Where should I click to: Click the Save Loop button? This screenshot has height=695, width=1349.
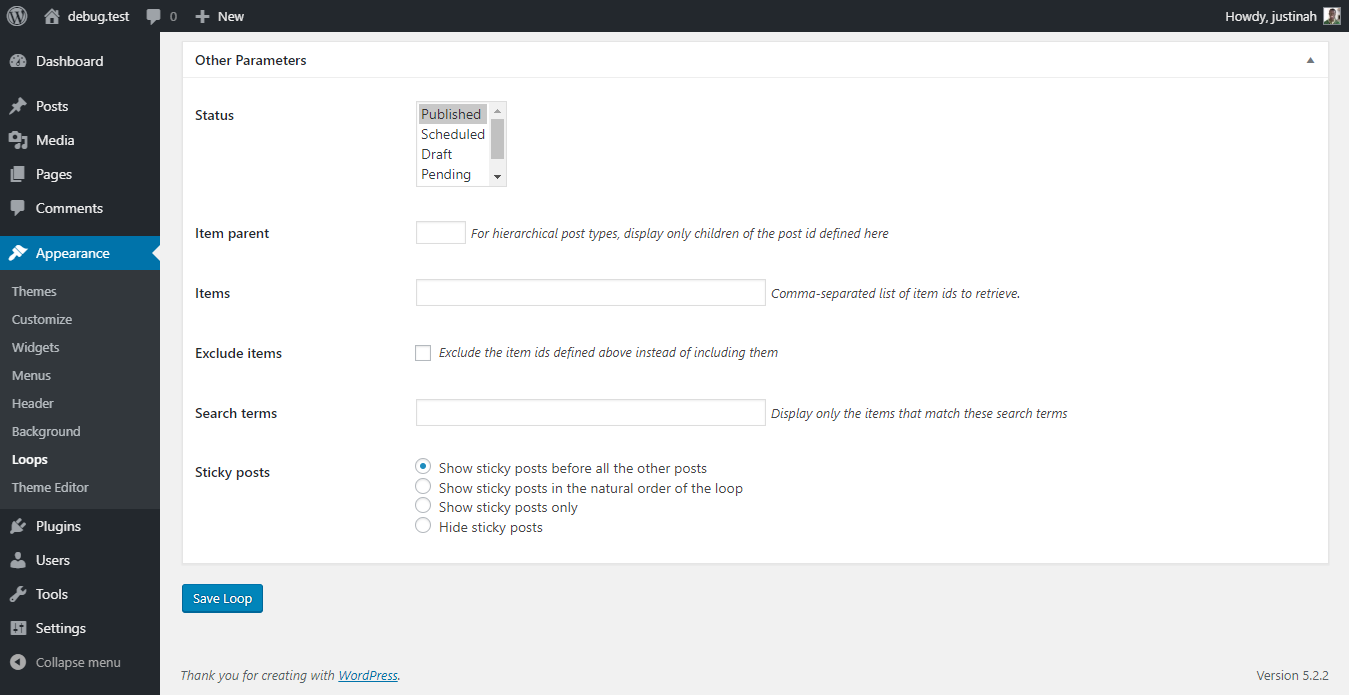[222, 598]
